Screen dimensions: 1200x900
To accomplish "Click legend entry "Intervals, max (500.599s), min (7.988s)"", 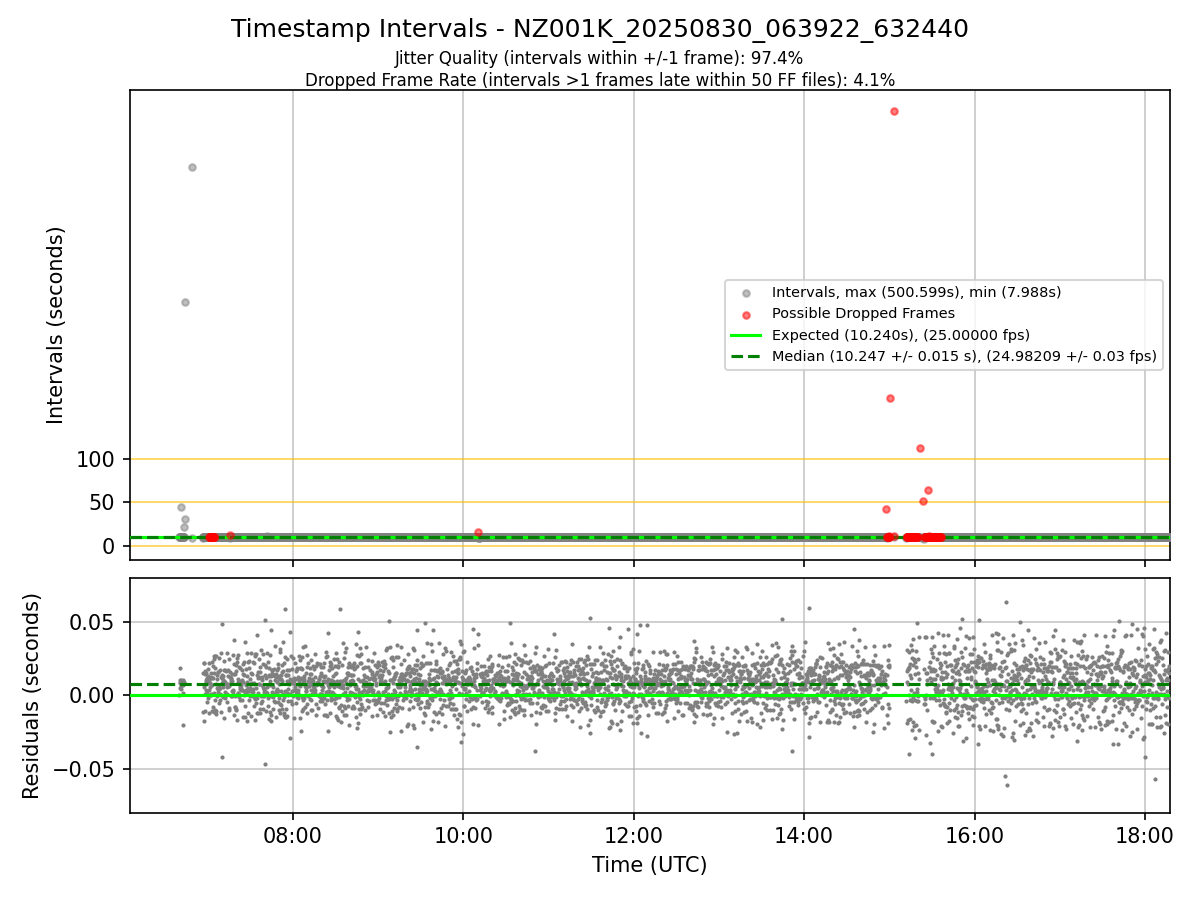I will [x=916, y=292].
